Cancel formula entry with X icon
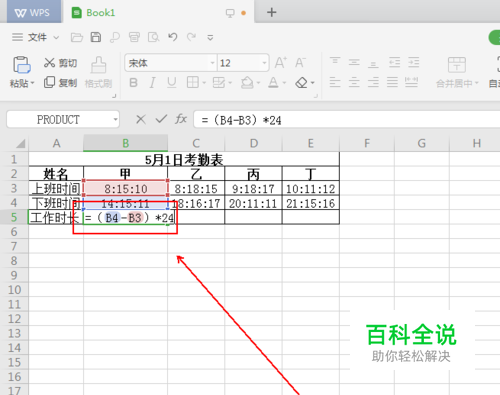 point(141,119)
